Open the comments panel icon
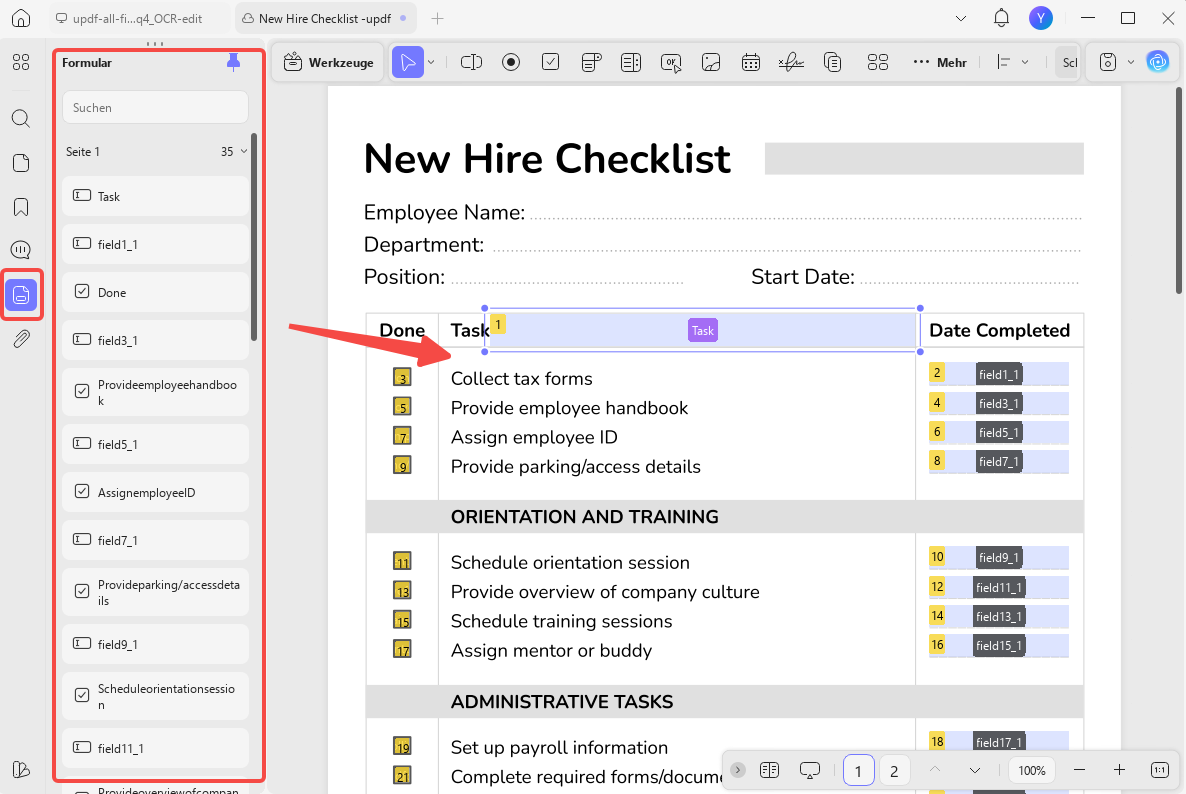Viewport: 1186px width, 794px height. pyautogui.click(x=21, y=250)
